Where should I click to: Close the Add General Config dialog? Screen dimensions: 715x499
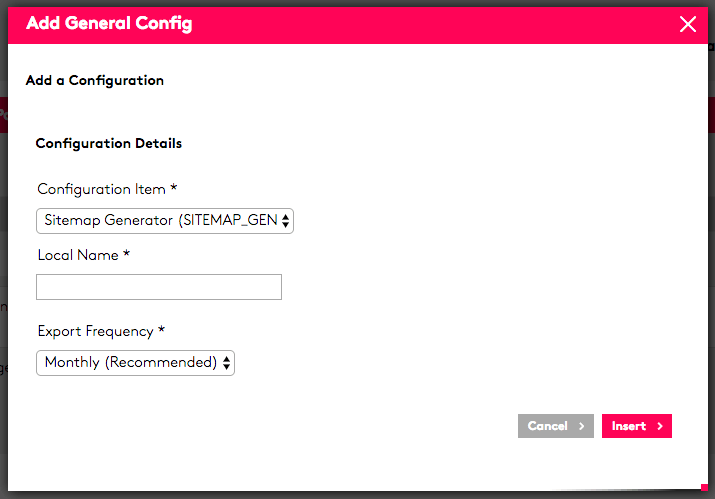[688, 24]
